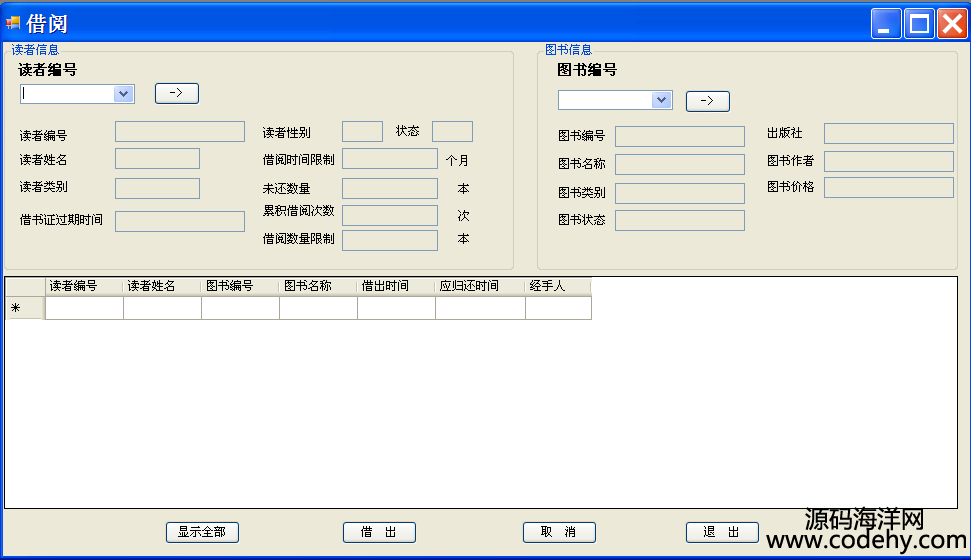Click the 借阅数量限制 input field

tap(390, 240)
